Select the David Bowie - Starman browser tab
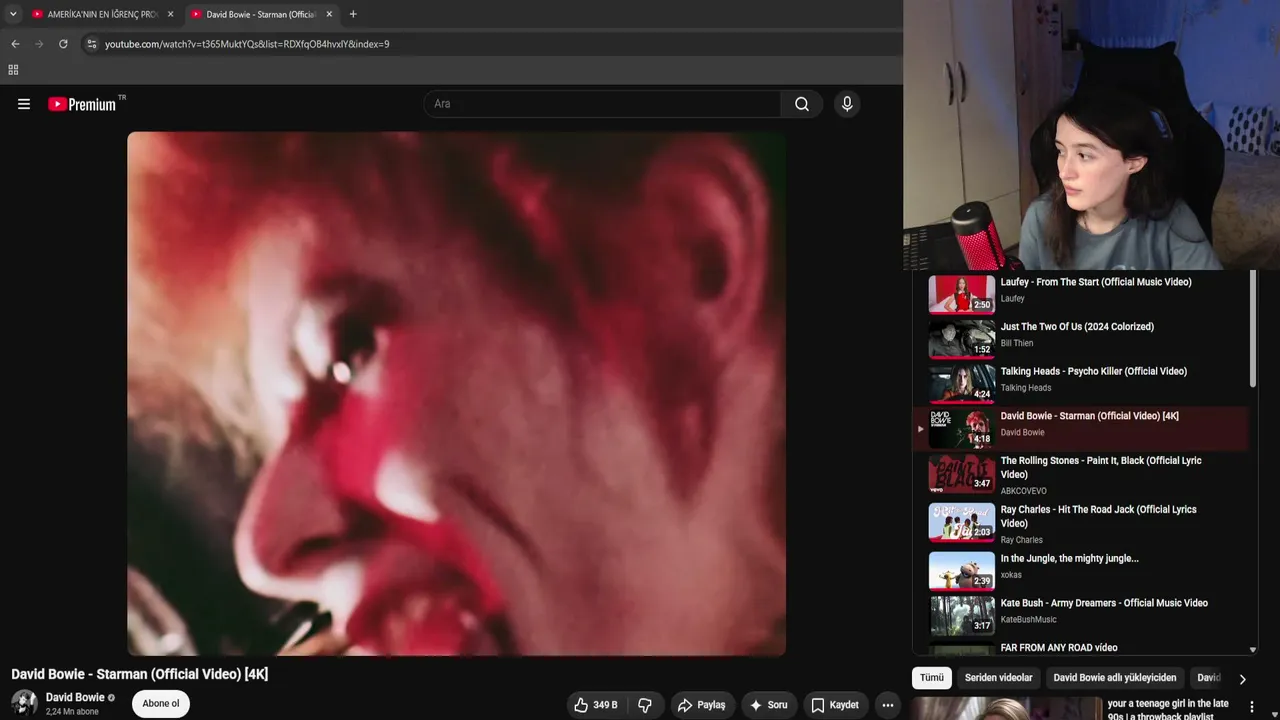 click(x=261, y=14)
